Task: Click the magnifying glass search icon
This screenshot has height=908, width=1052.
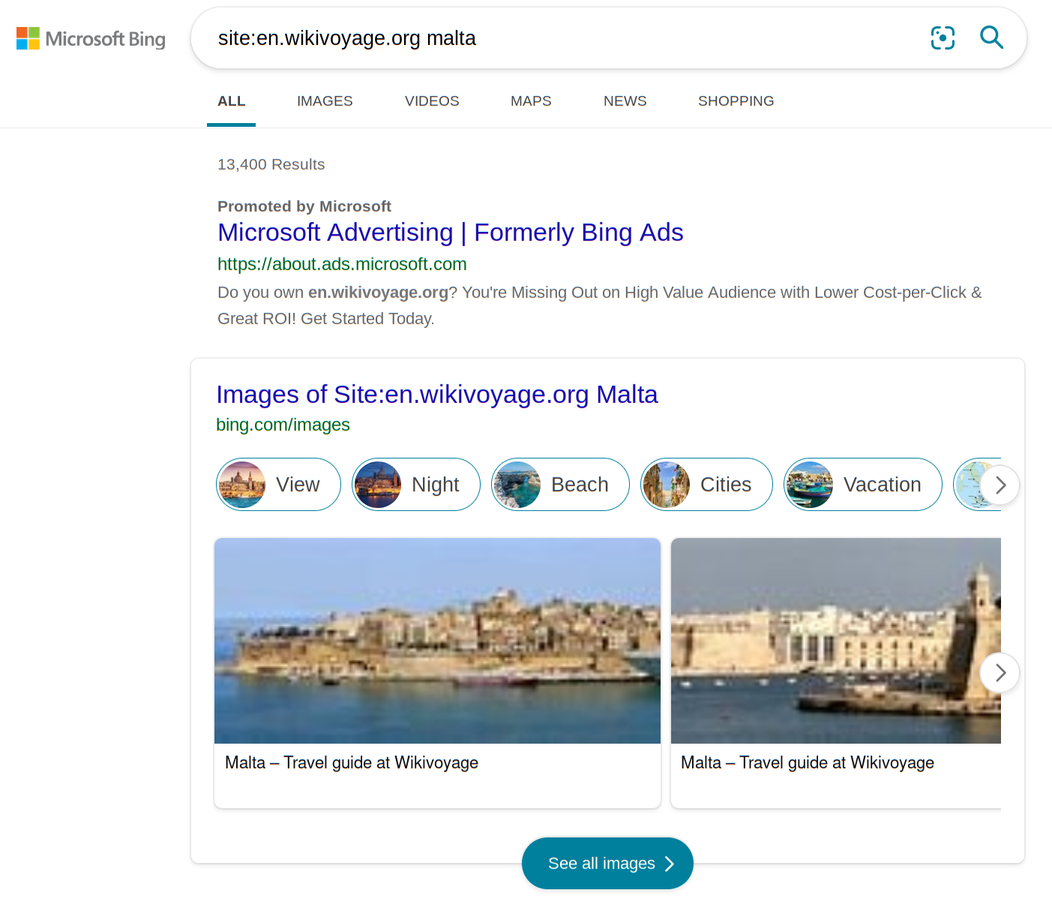Action: [x=992, y=38]
